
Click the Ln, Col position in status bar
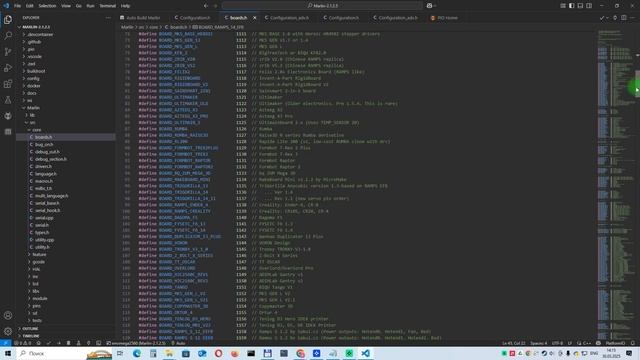pos(513,343)
